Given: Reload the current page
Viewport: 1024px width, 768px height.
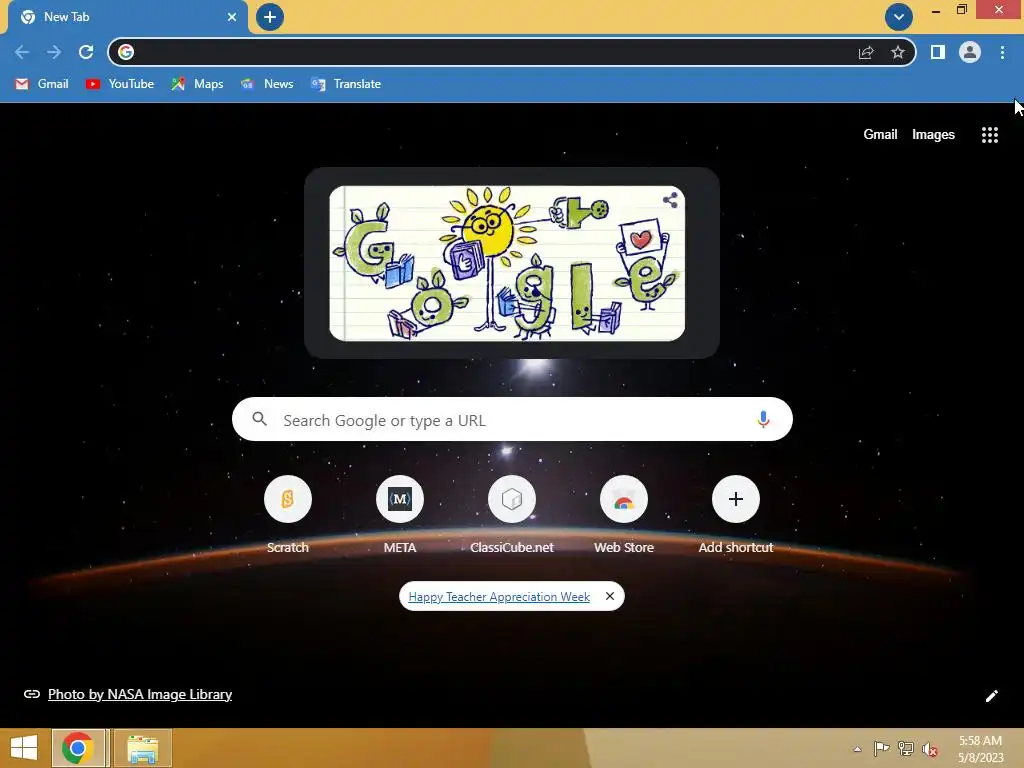Looking at the screenshot, I should [86, 52].
